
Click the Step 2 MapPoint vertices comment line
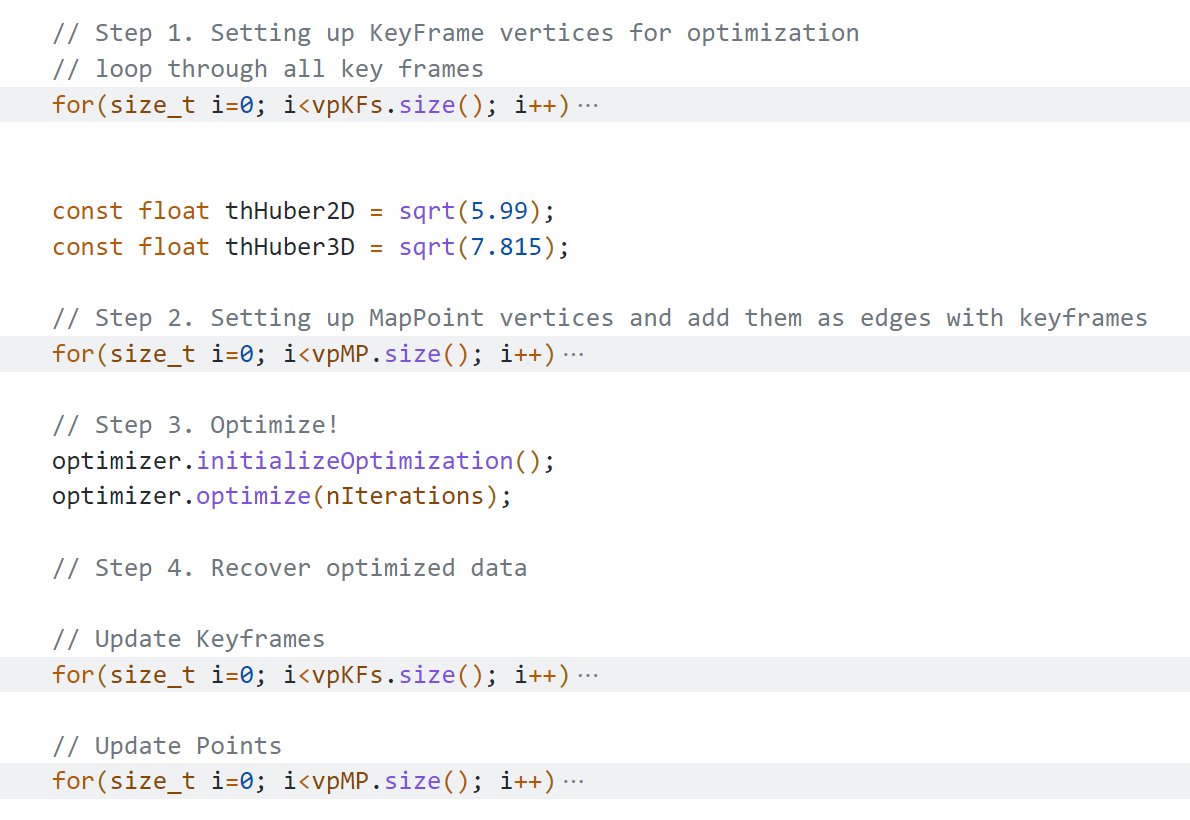point(599,318)
